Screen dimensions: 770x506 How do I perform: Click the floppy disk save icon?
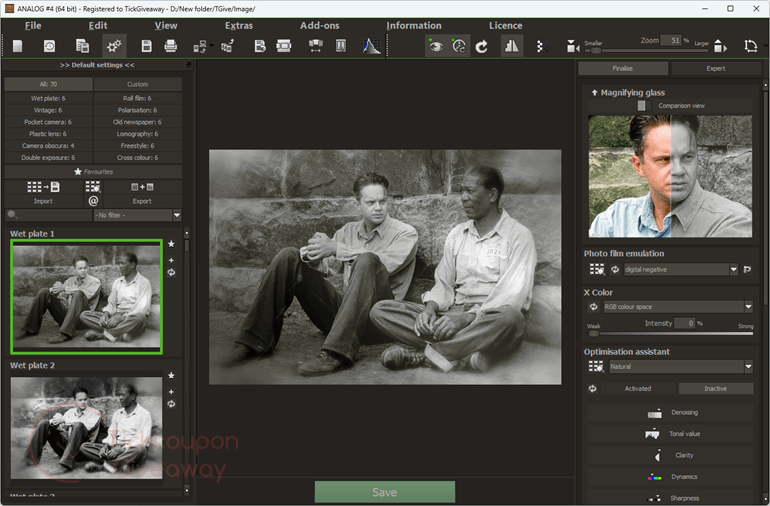coord(146,46)
